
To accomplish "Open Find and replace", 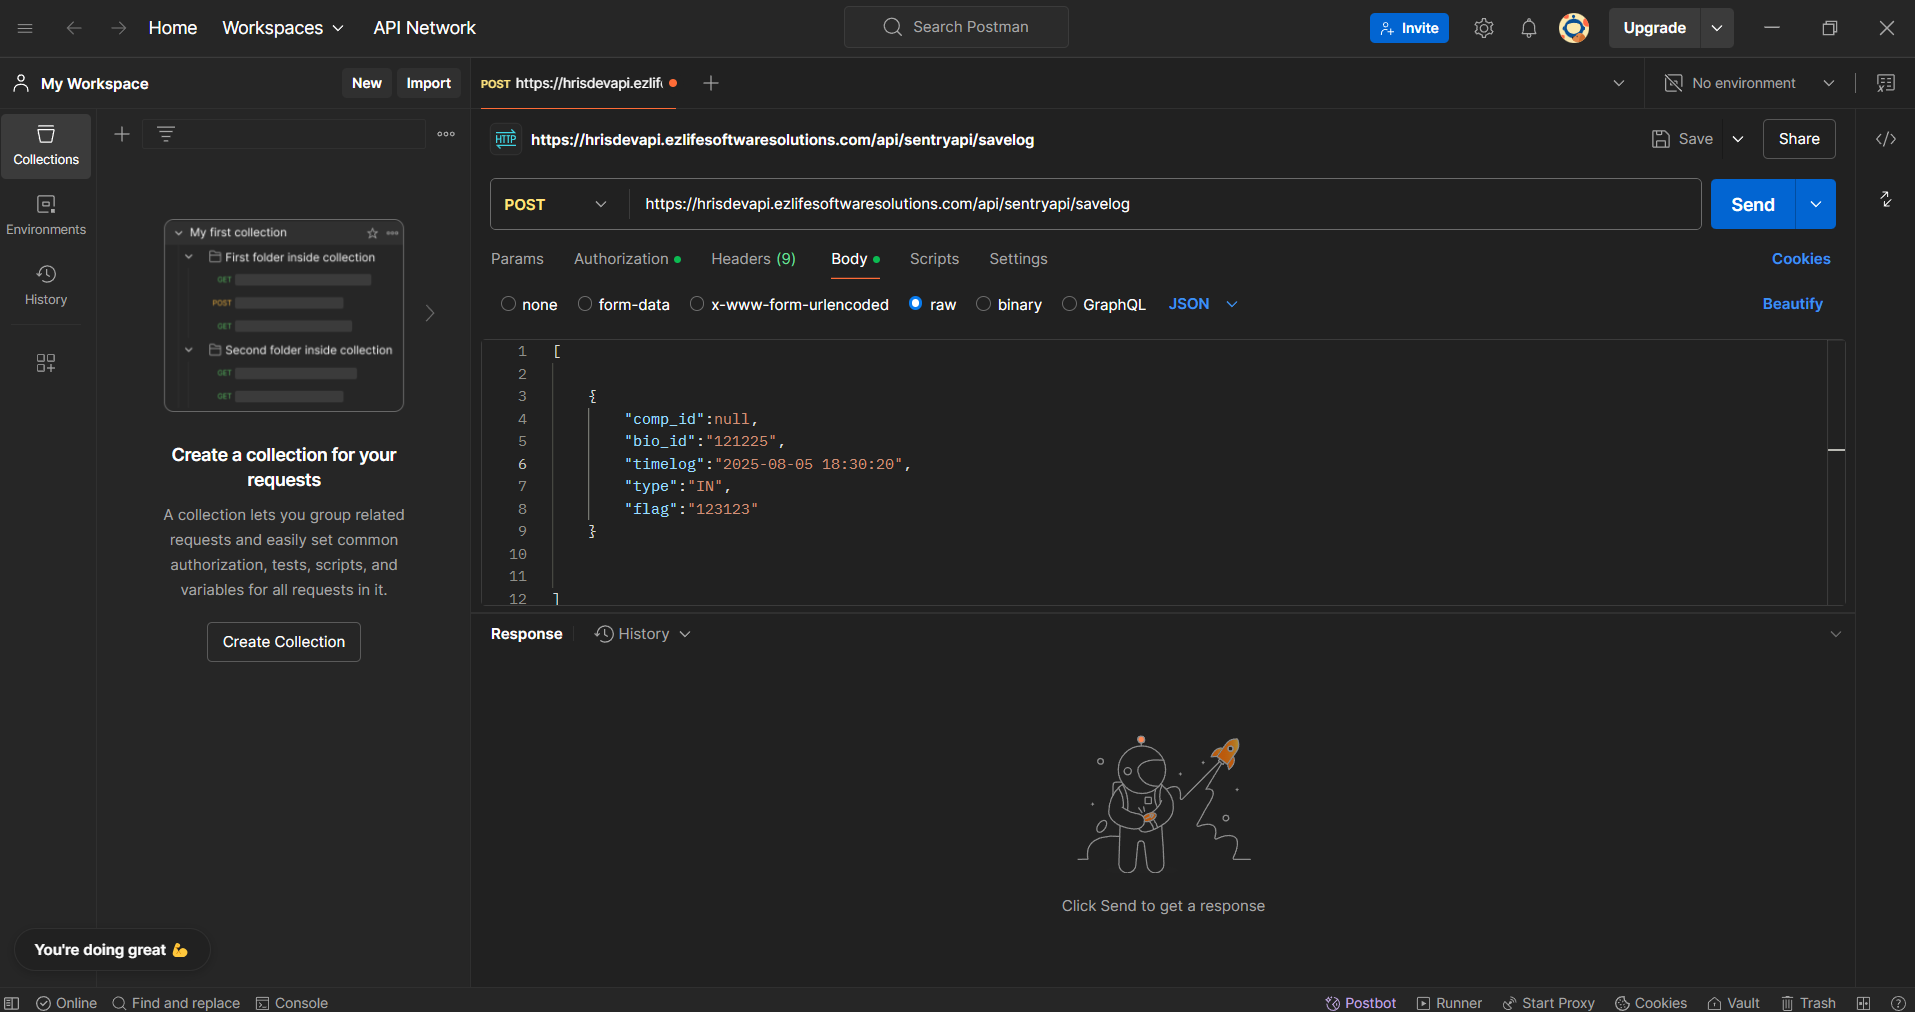I will click(x=176, y=1003).
